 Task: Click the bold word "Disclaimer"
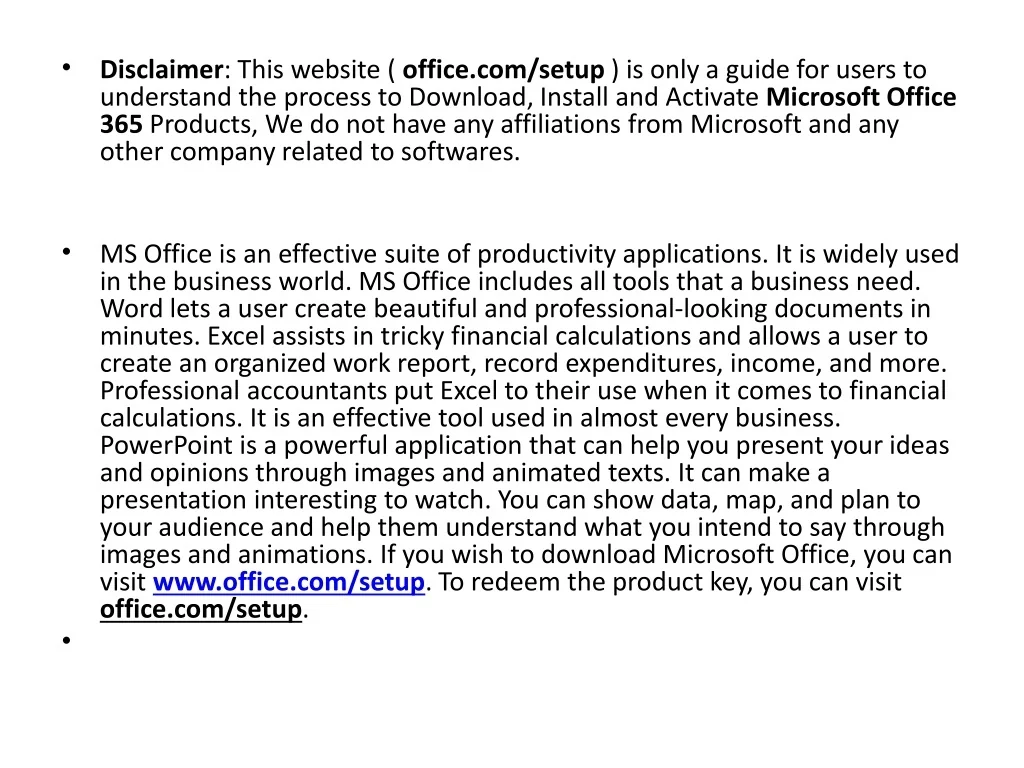click(162, 70)
